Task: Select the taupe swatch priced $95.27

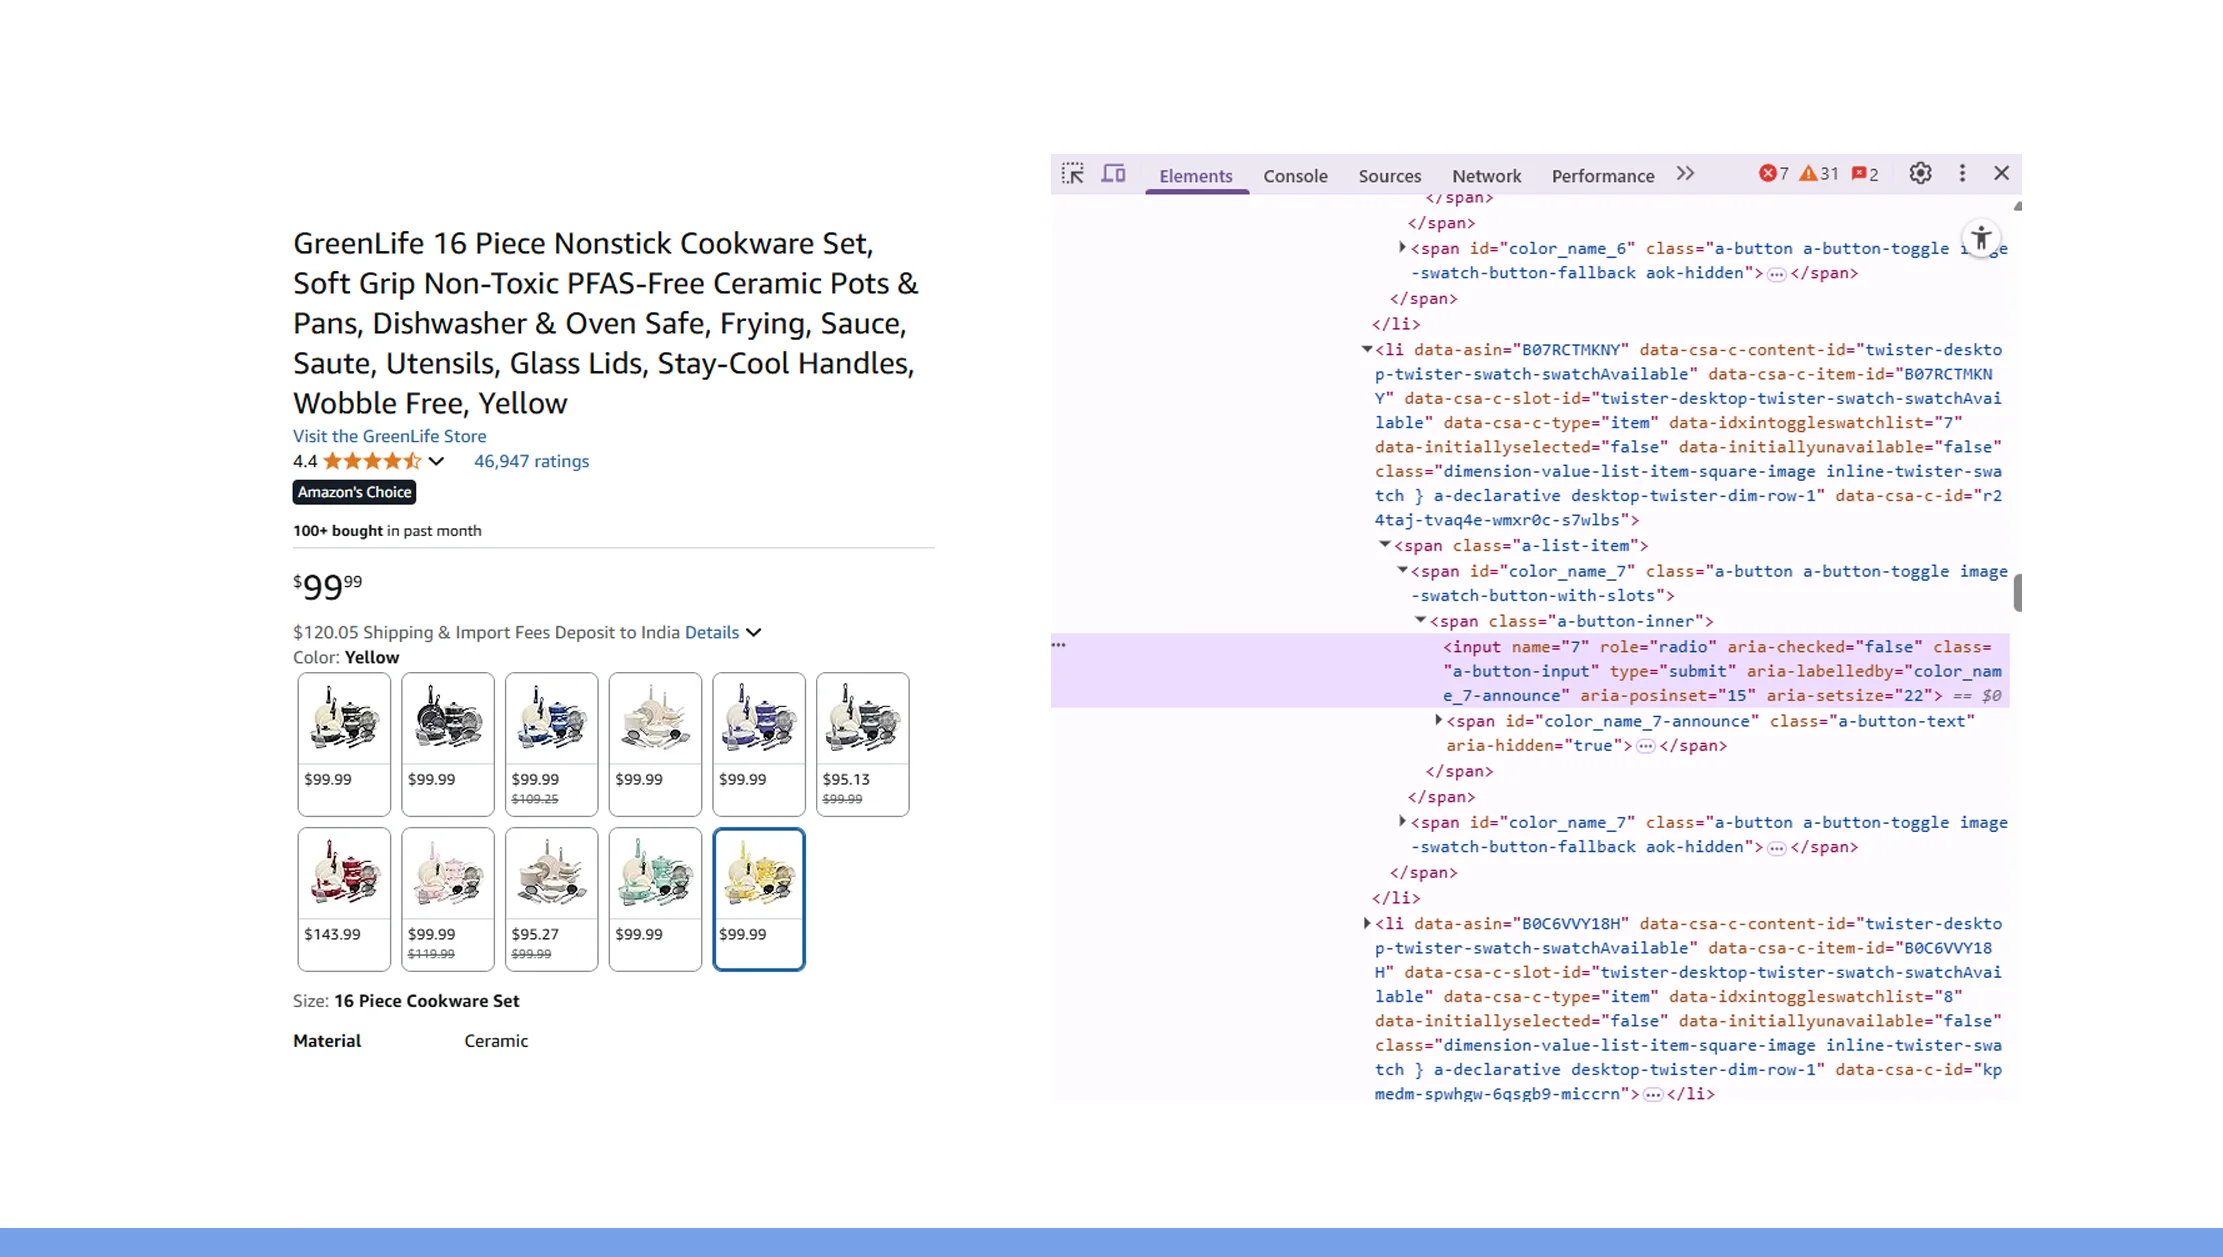Action: pyautogui.click(x=552, y=899)
